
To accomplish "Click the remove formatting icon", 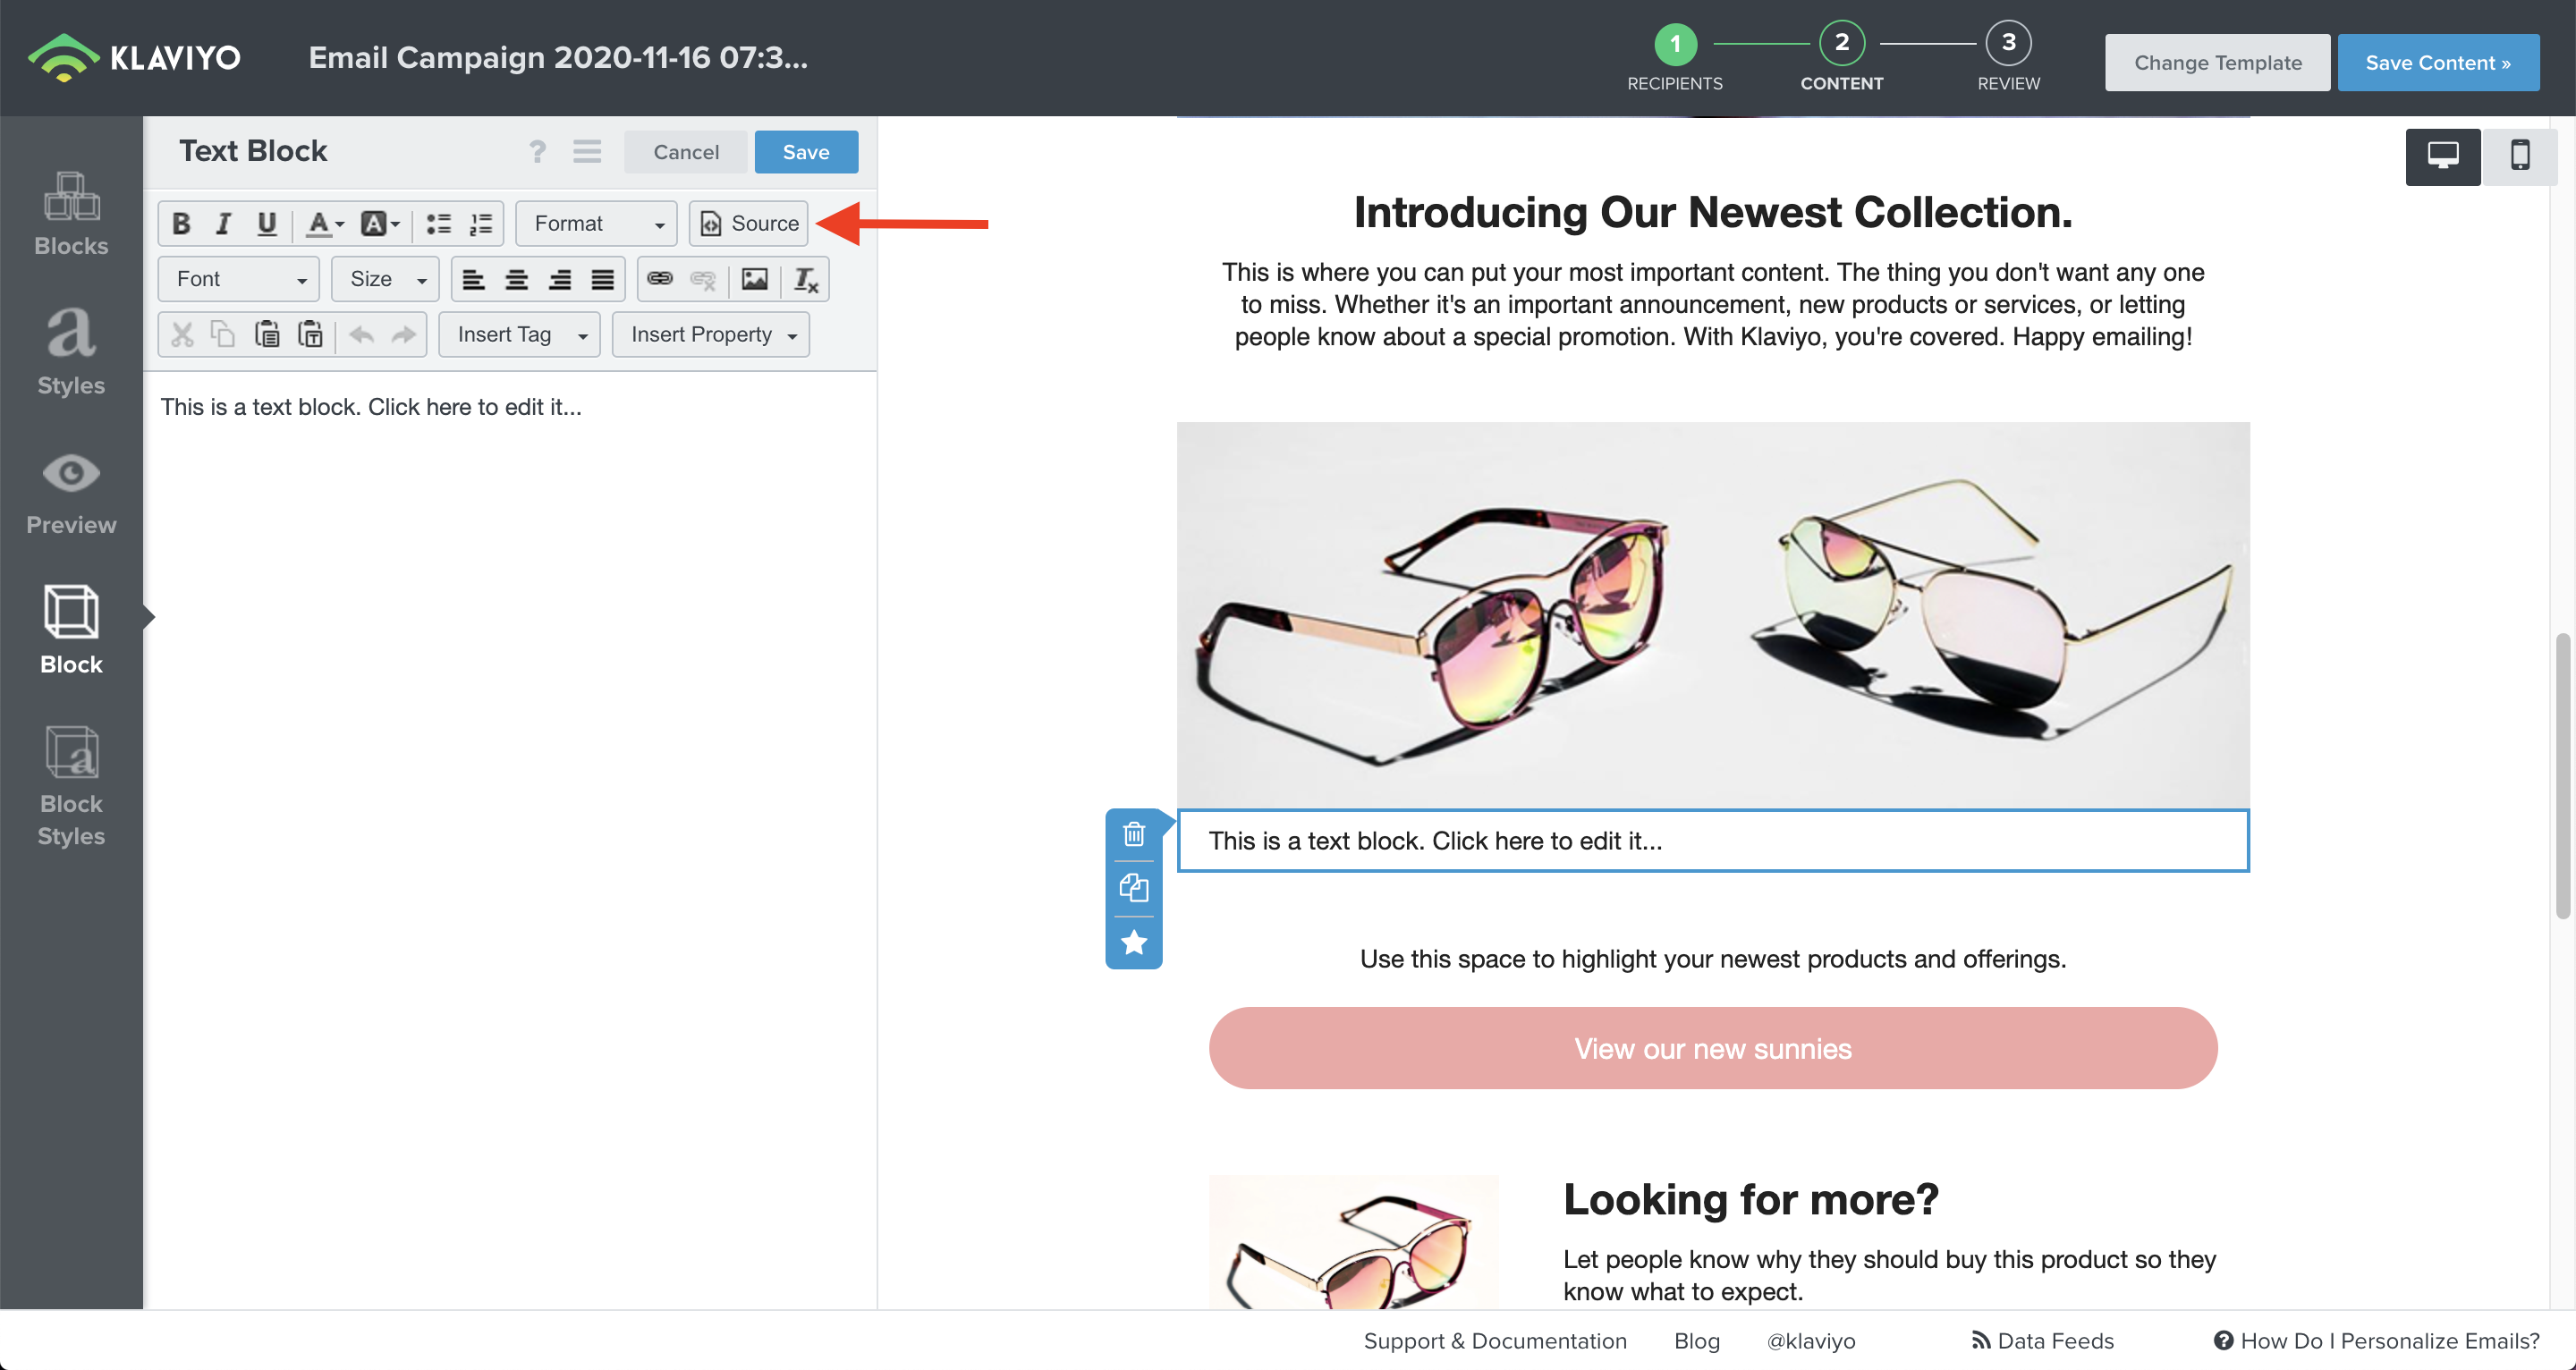I will coord(805,279).
